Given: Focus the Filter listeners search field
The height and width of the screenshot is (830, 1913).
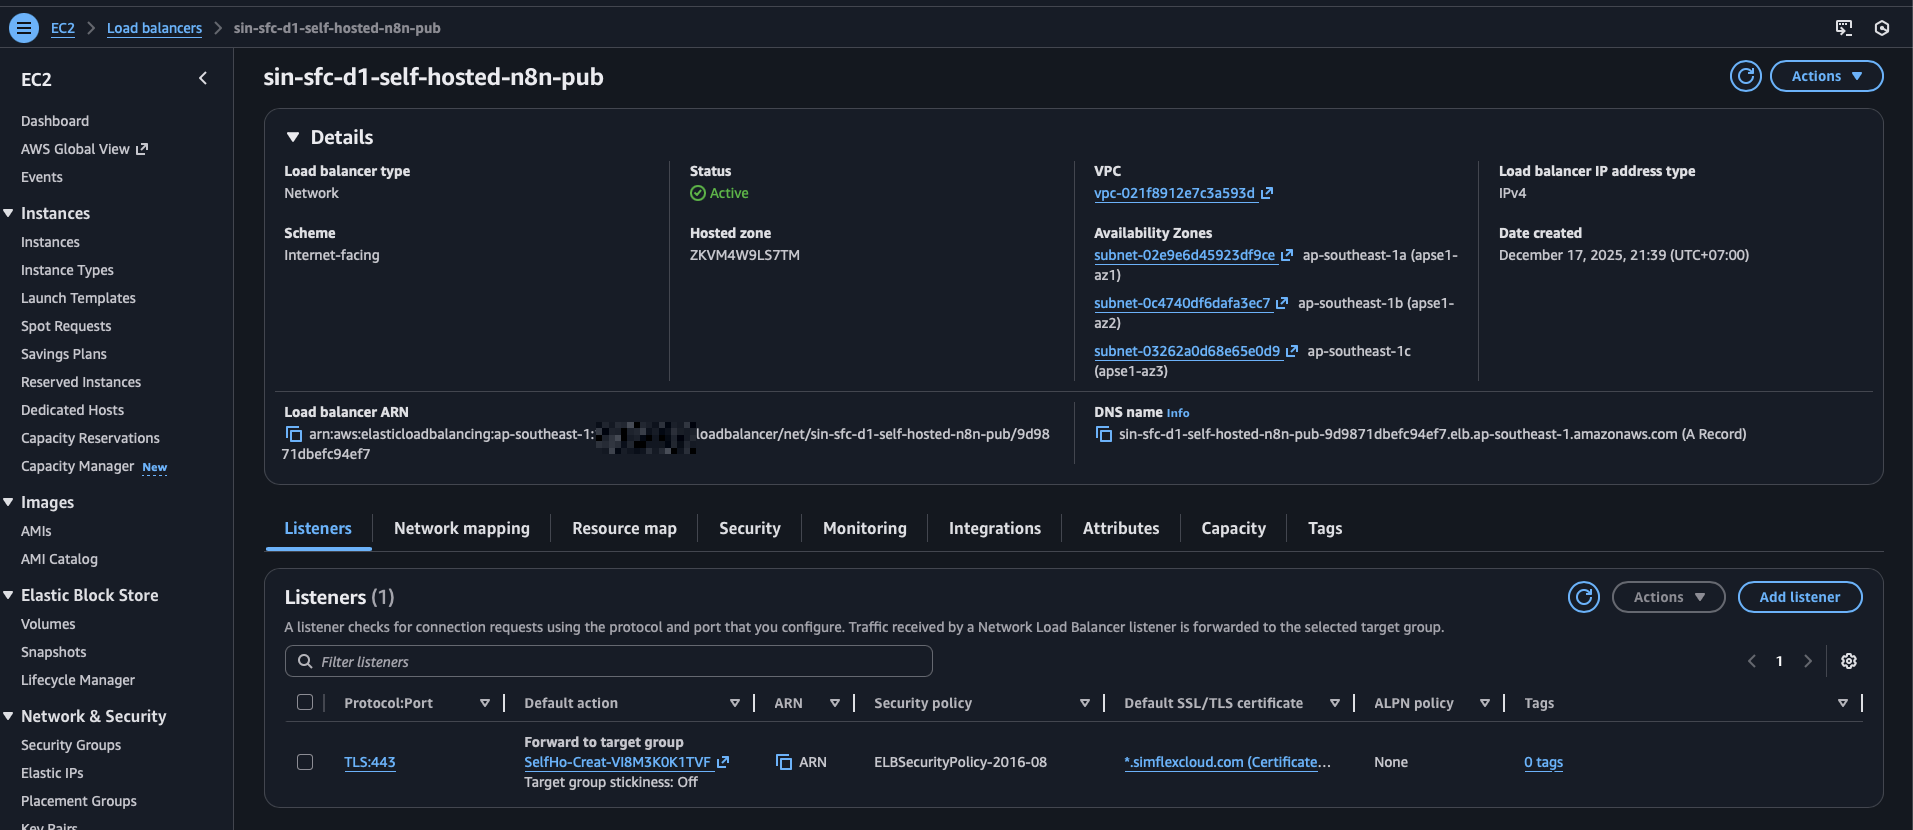Looking at the screenshot, I should click(x=609, y=661).
